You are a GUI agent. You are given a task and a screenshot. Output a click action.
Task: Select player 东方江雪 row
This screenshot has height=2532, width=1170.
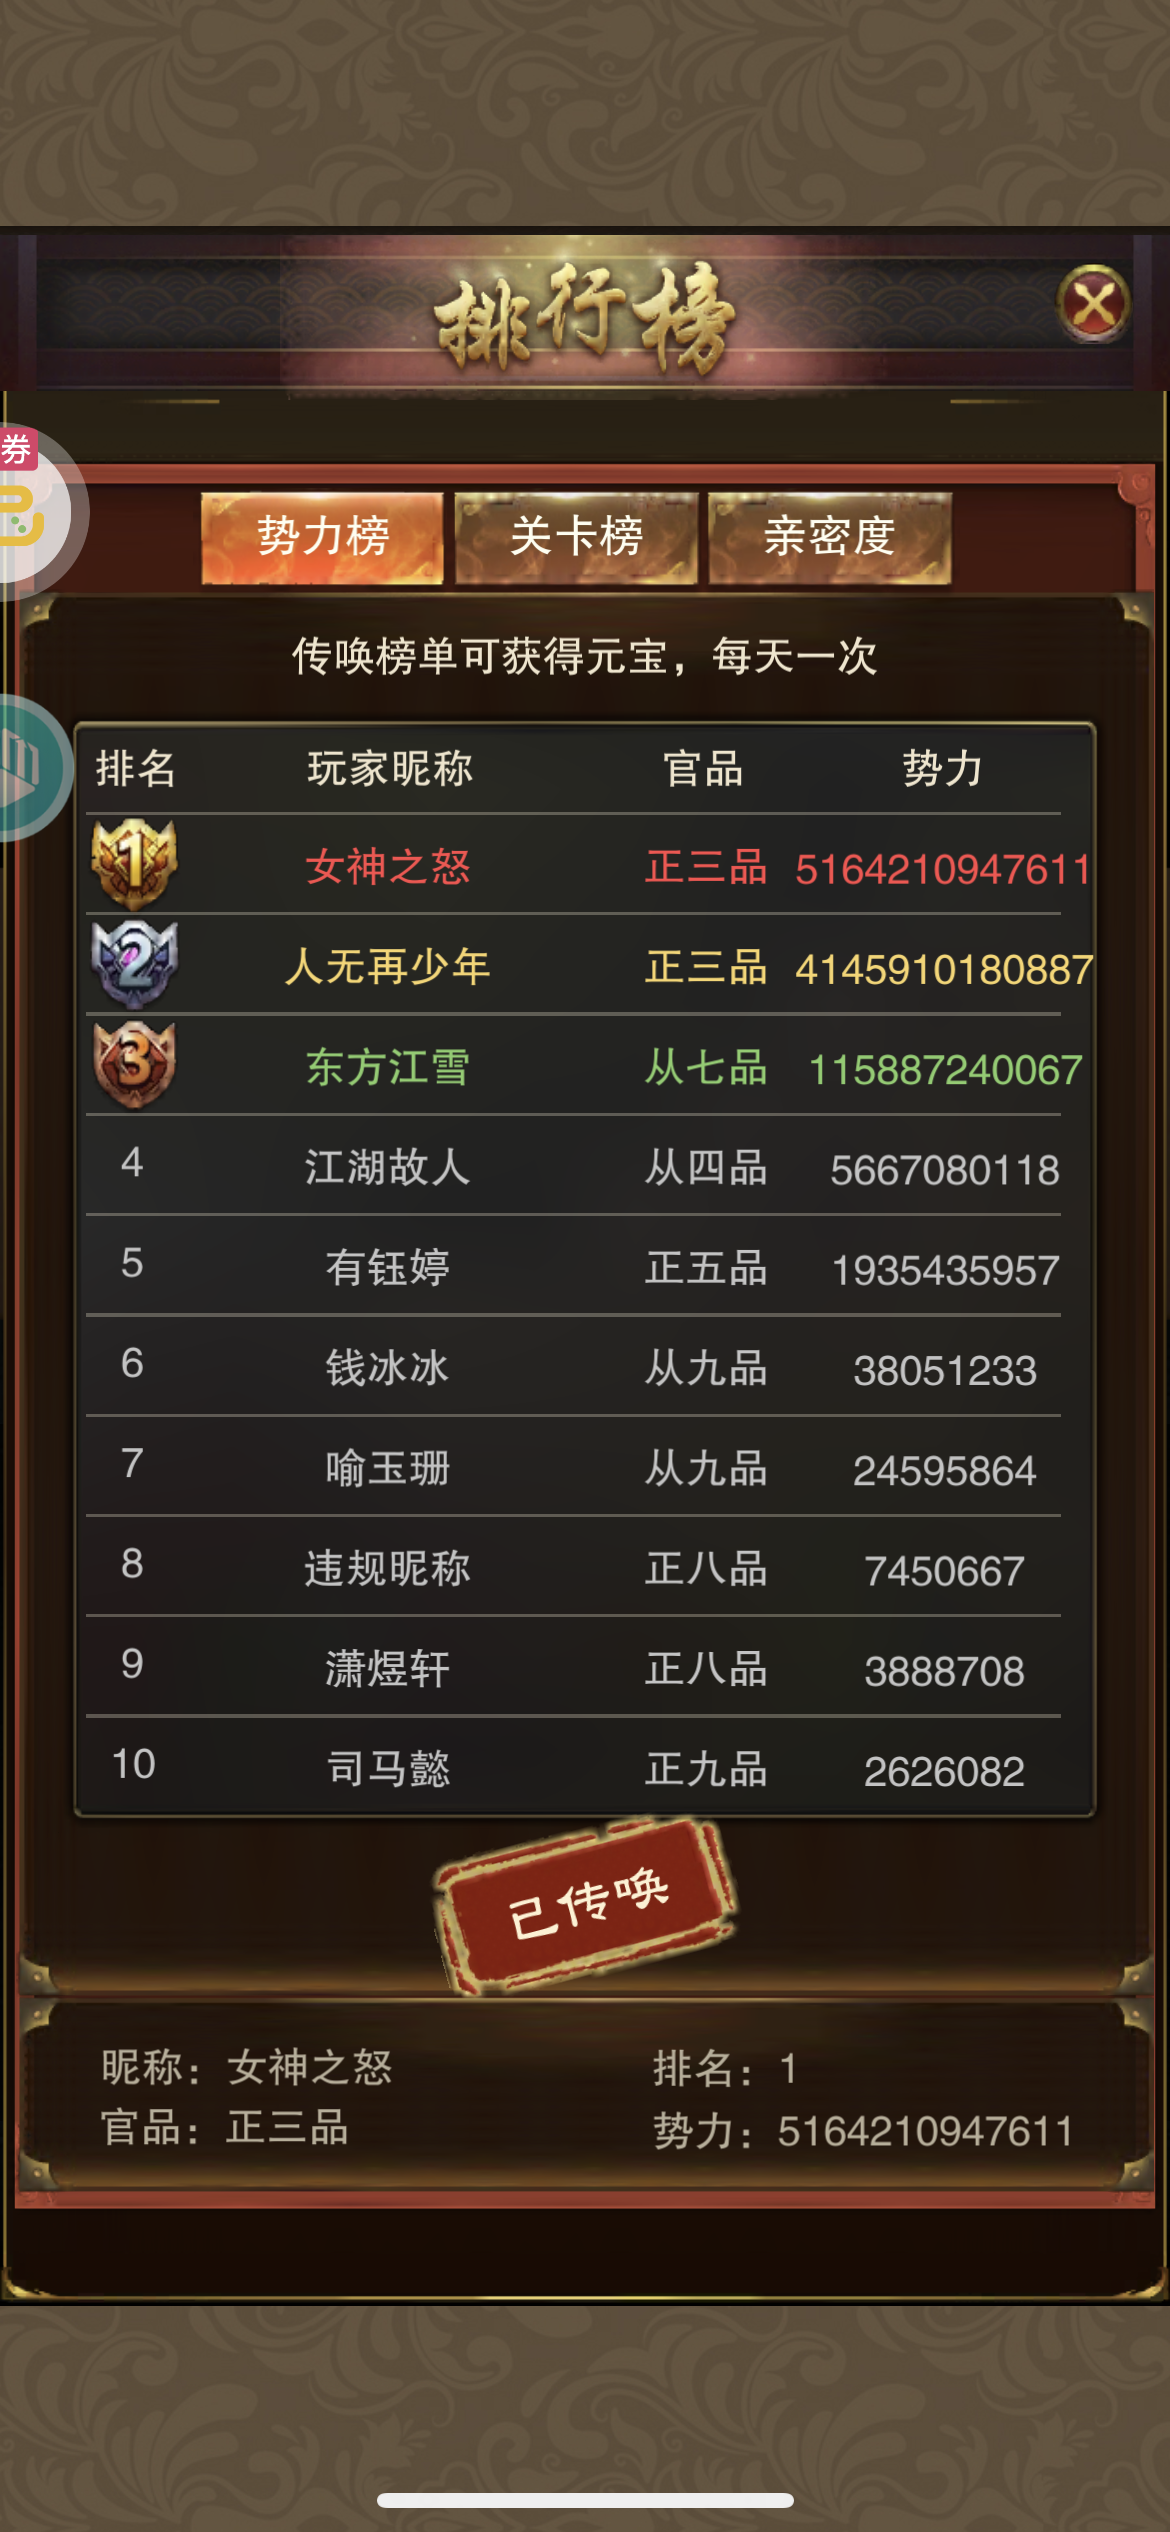[x=588, y=1066]
